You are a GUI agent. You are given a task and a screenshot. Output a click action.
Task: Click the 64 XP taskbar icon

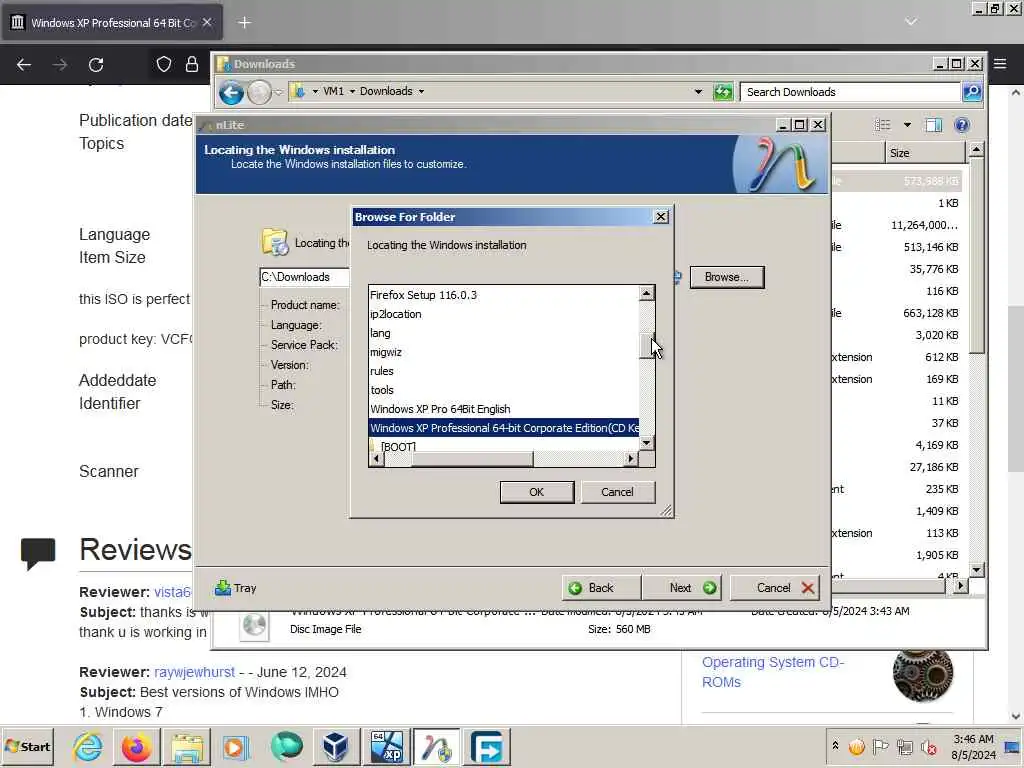click(387, 747)
